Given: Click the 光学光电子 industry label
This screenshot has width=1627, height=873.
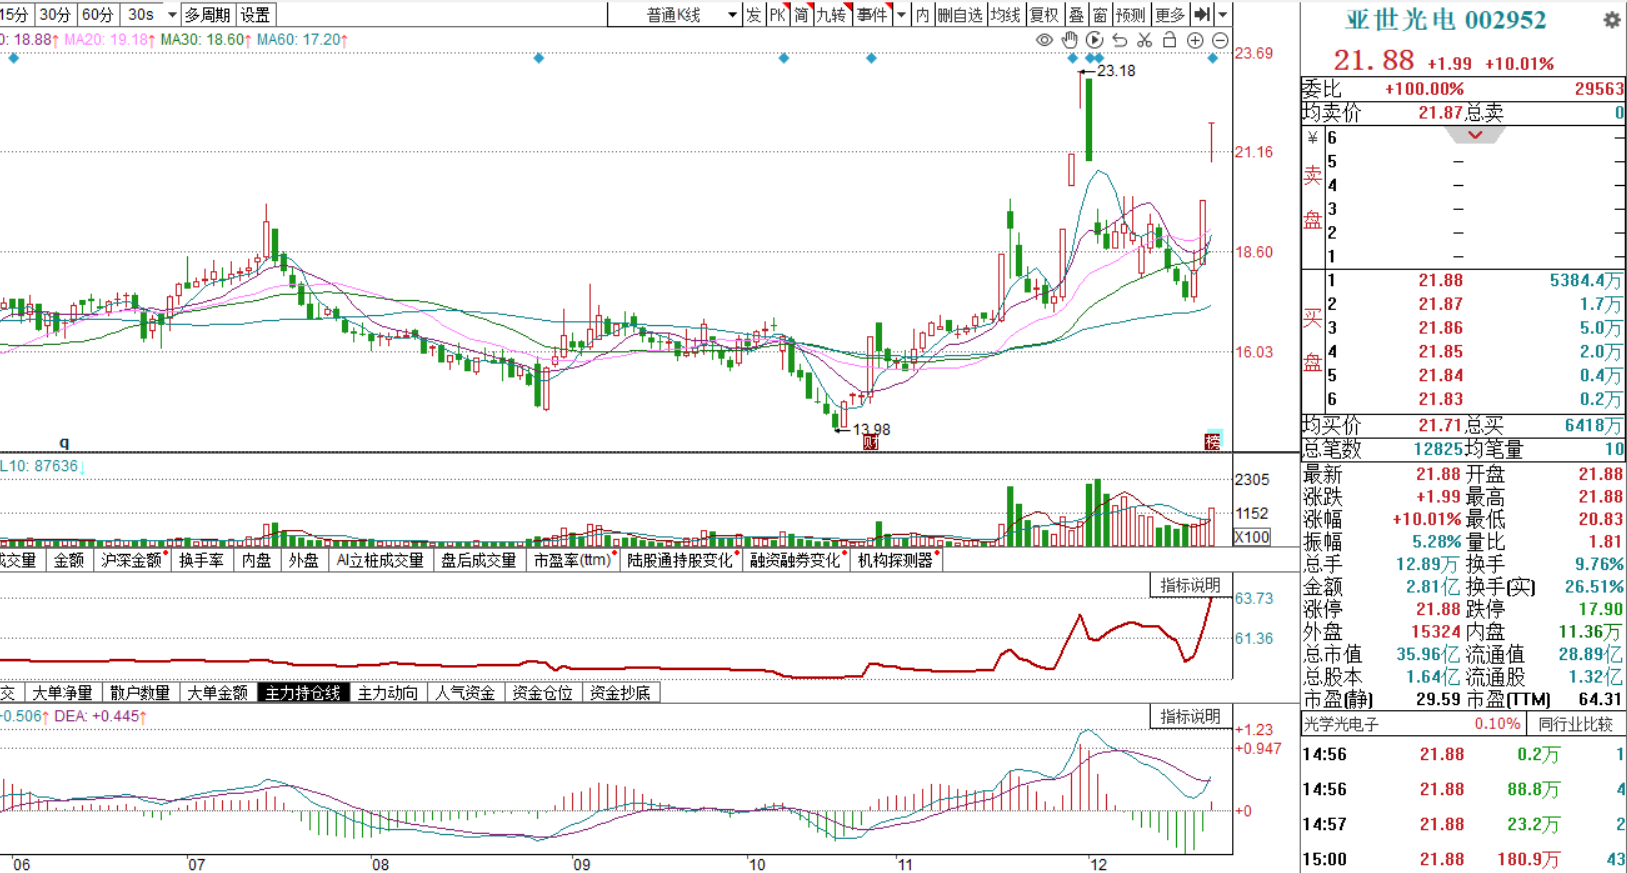Looking at the screenshot, I should tap(1342, 724).
